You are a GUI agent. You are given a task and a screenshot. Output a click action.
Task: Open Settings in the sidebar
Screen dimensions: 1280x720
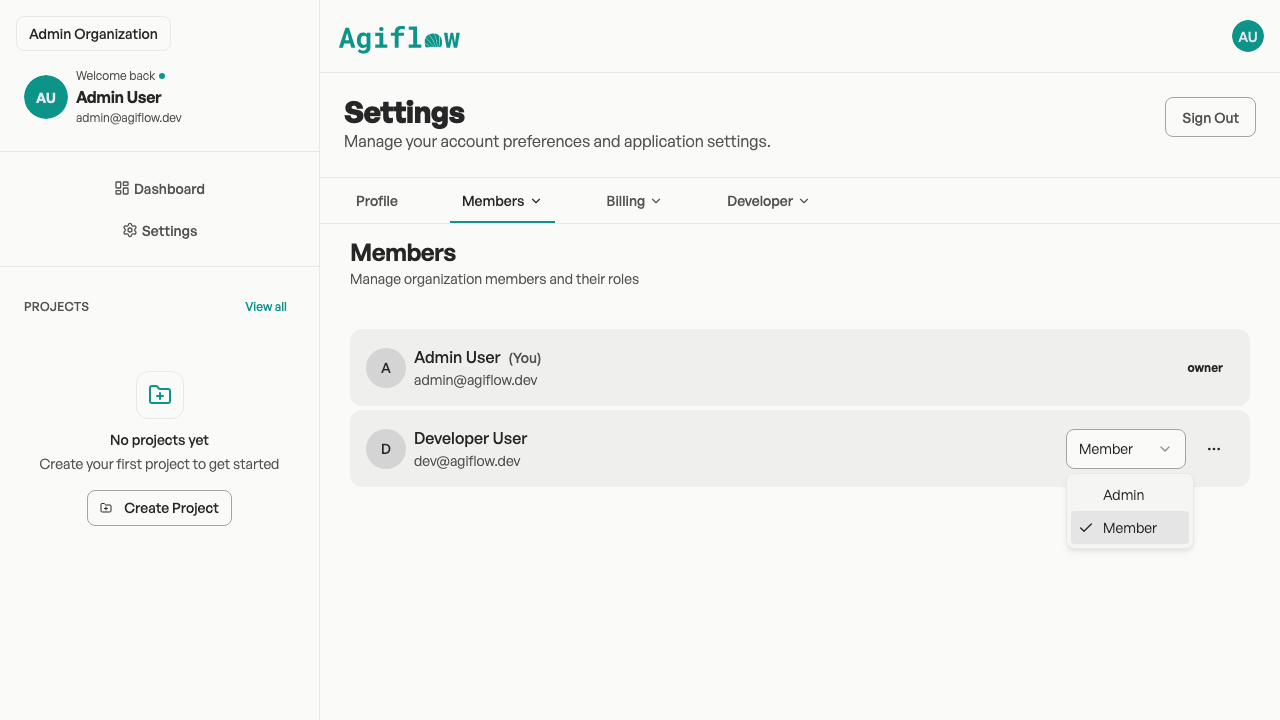pyautogui.click(x=160, y=230)
